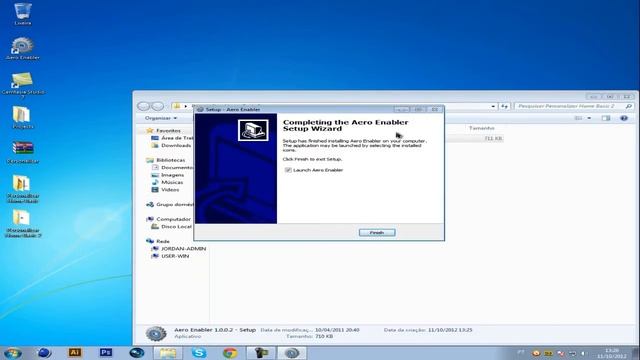This screenshot has height=360, width=640.
Task: Open Photoshop from taskbar
Action: [106, 353]
